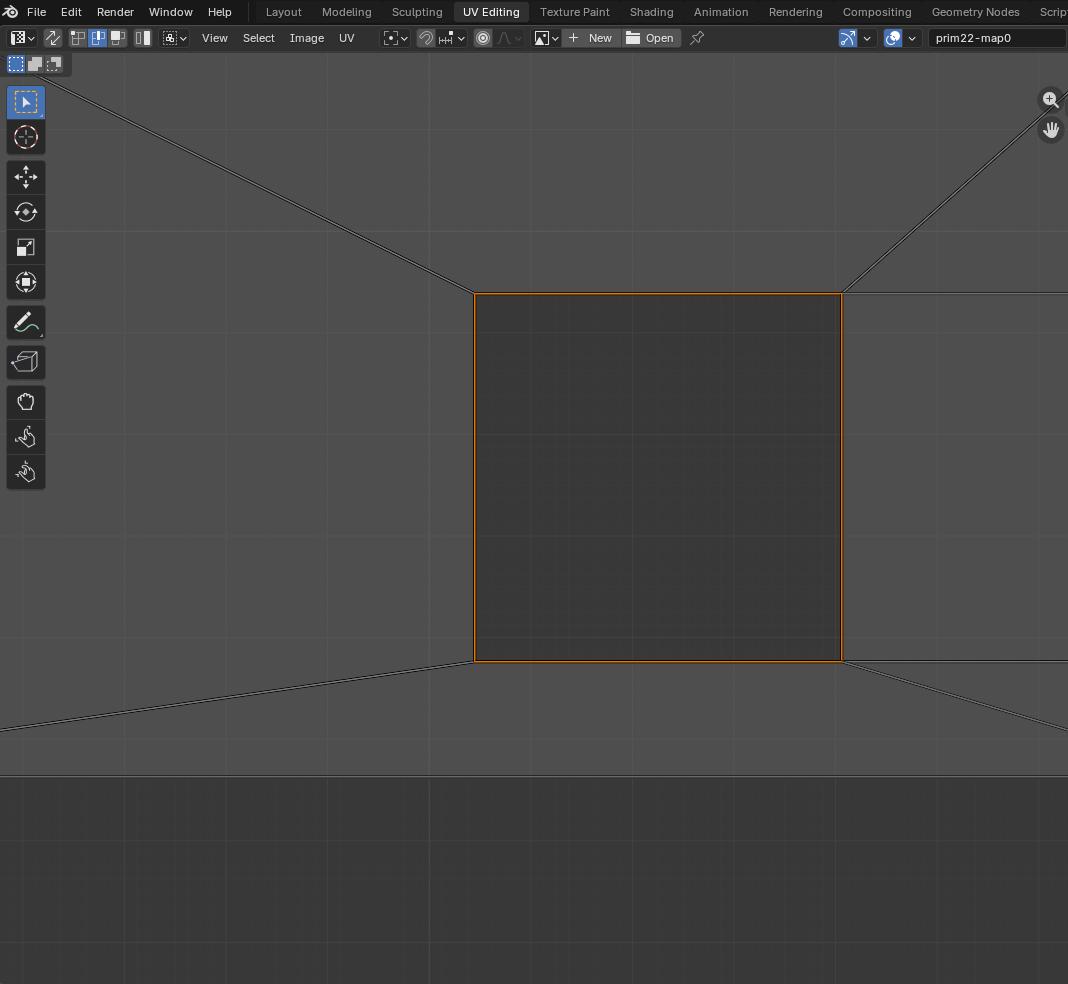Image resolution: width=1068 pixels, height=984 pixels.
Task: Browse images to link
Action: 546,38
